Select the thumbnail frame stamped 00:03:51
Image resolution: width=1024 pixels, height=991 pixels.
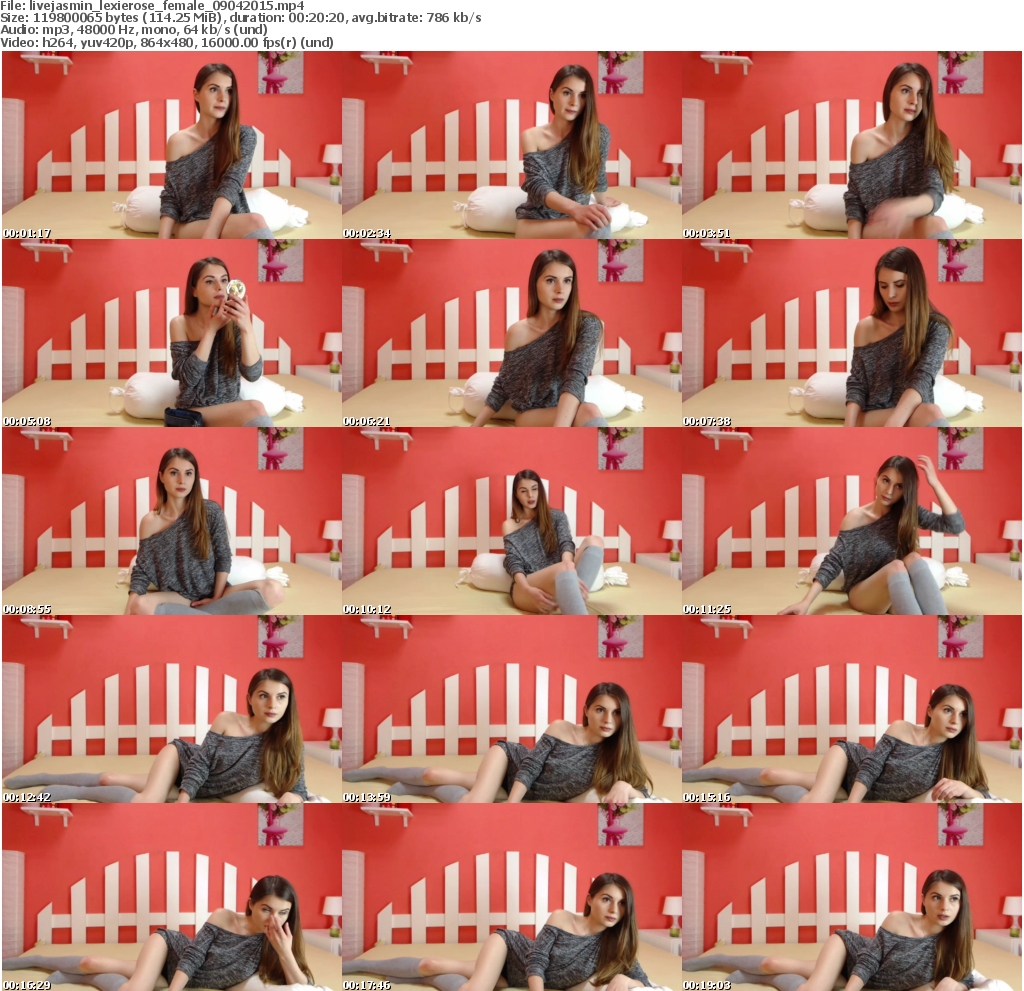coord(852,145)
